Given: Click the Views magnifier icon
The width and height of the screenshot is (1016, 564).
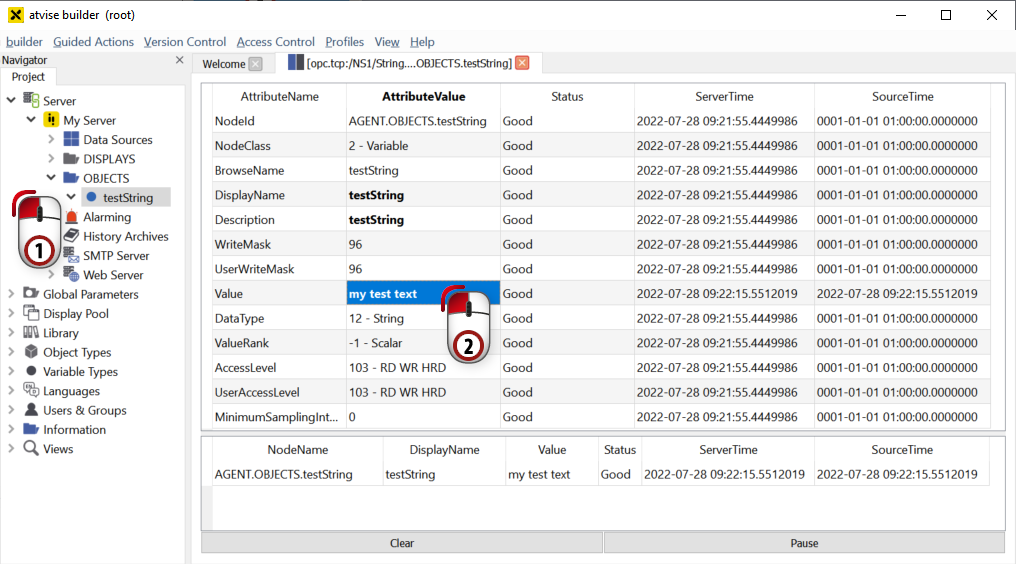Looking at the screenshot, I should (31, 449).
